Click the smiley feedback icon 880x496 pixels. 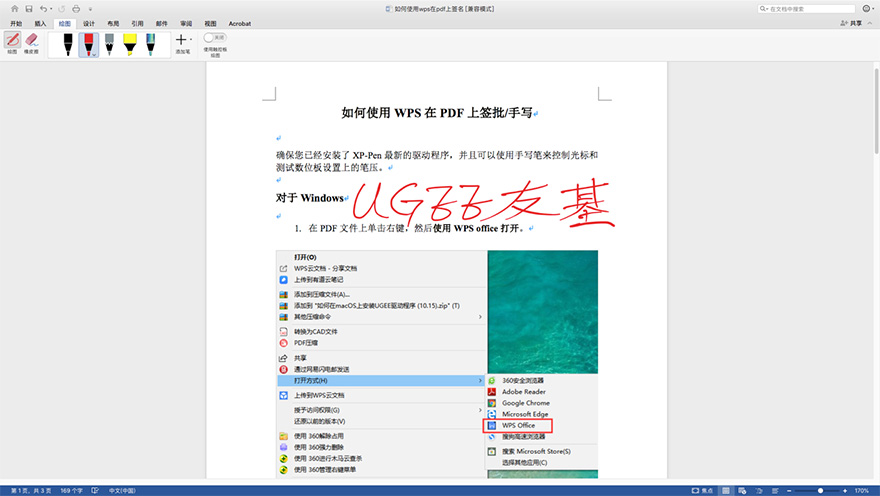(x=867, y=8)
